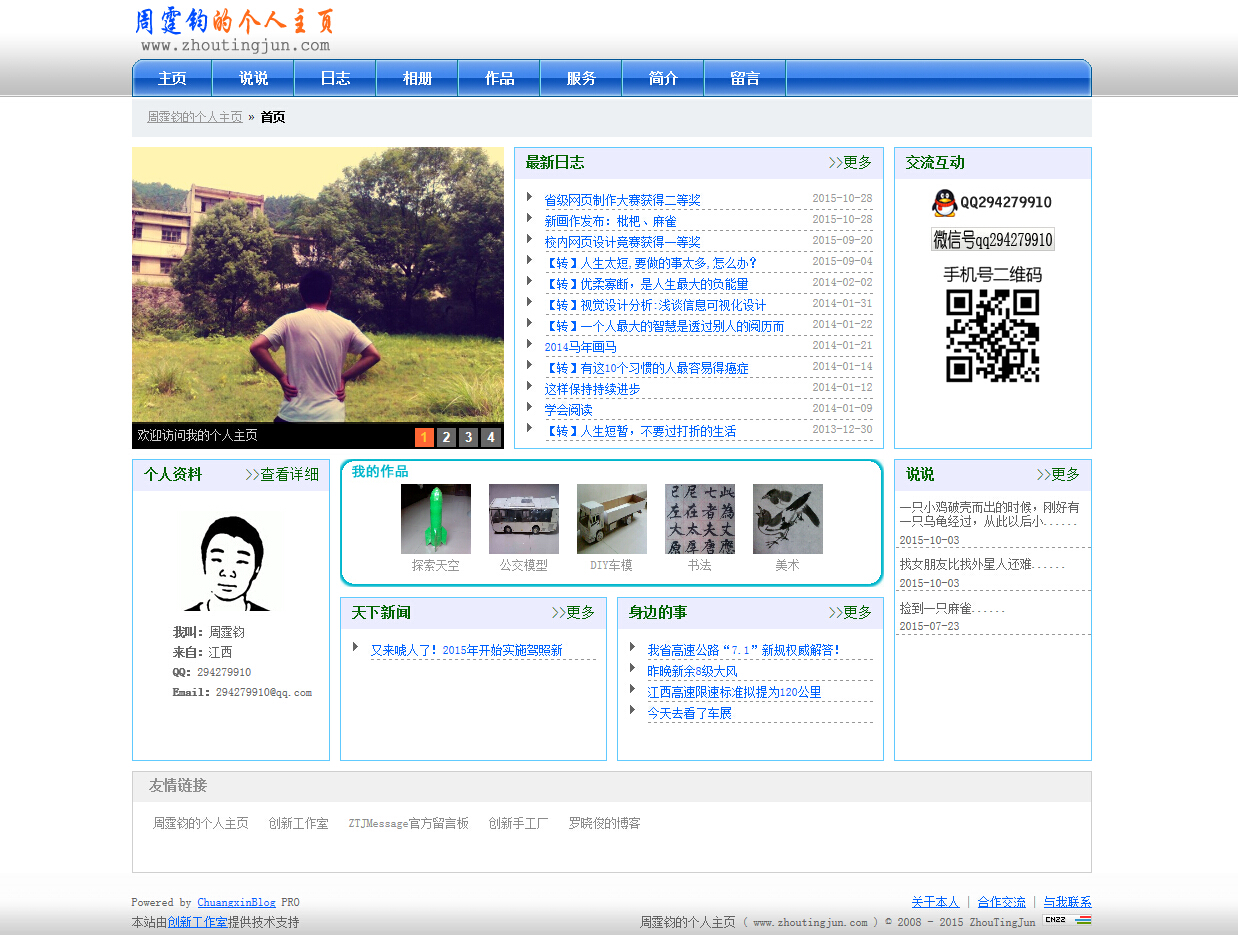Image resolution: width=1238 pixels, height=935 pixels.
Task: Click the main slideshow photo
Action: [x=318, y=285]
